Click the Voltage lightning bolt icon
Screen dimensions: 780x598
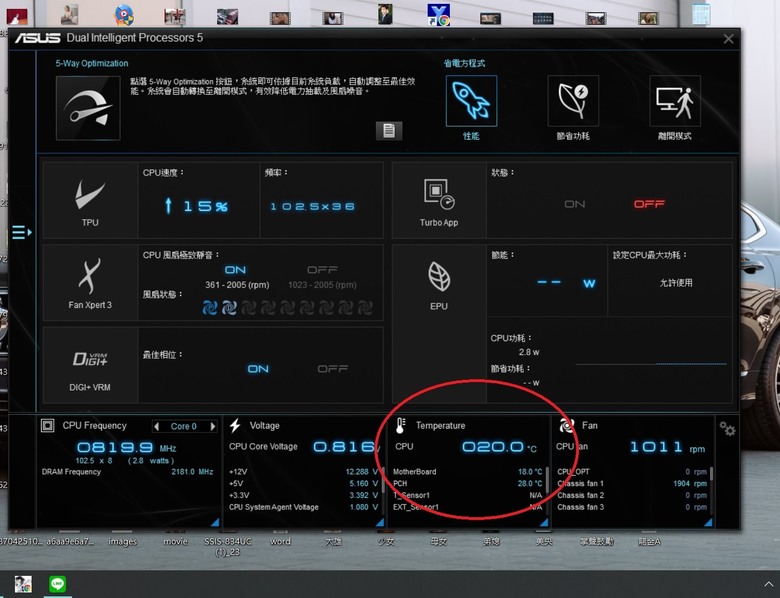(235, 425)
